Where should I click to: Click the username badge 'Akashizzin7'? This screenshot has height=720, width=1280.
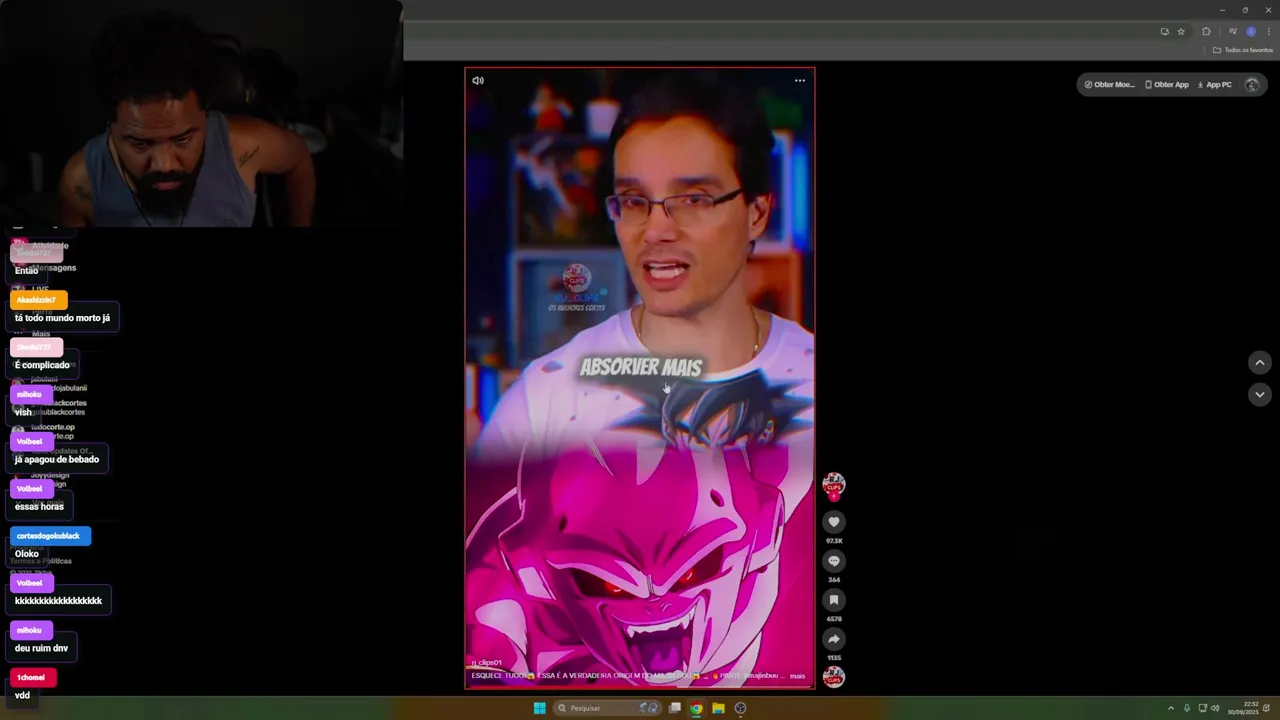[38, 300]
